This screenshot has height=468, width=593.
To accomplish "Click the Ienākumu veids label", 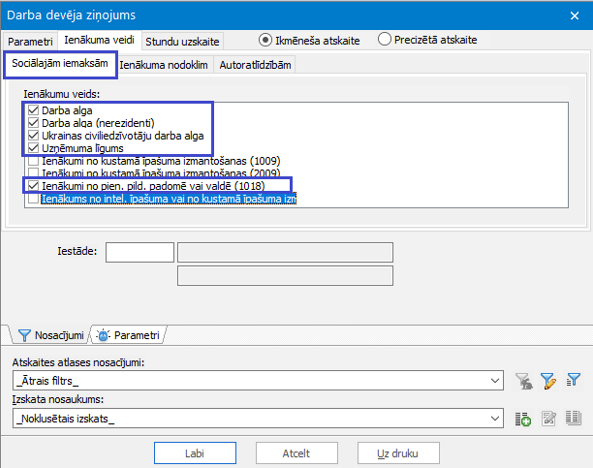I will pos(62,94).
